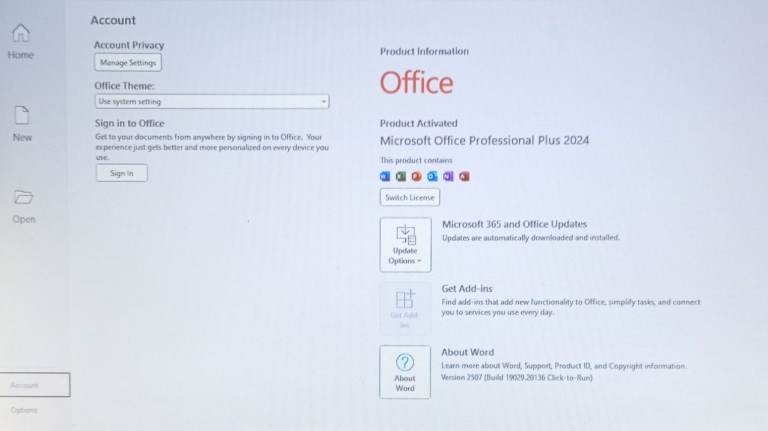Open the About Word dialog

(x=405, y=372)
